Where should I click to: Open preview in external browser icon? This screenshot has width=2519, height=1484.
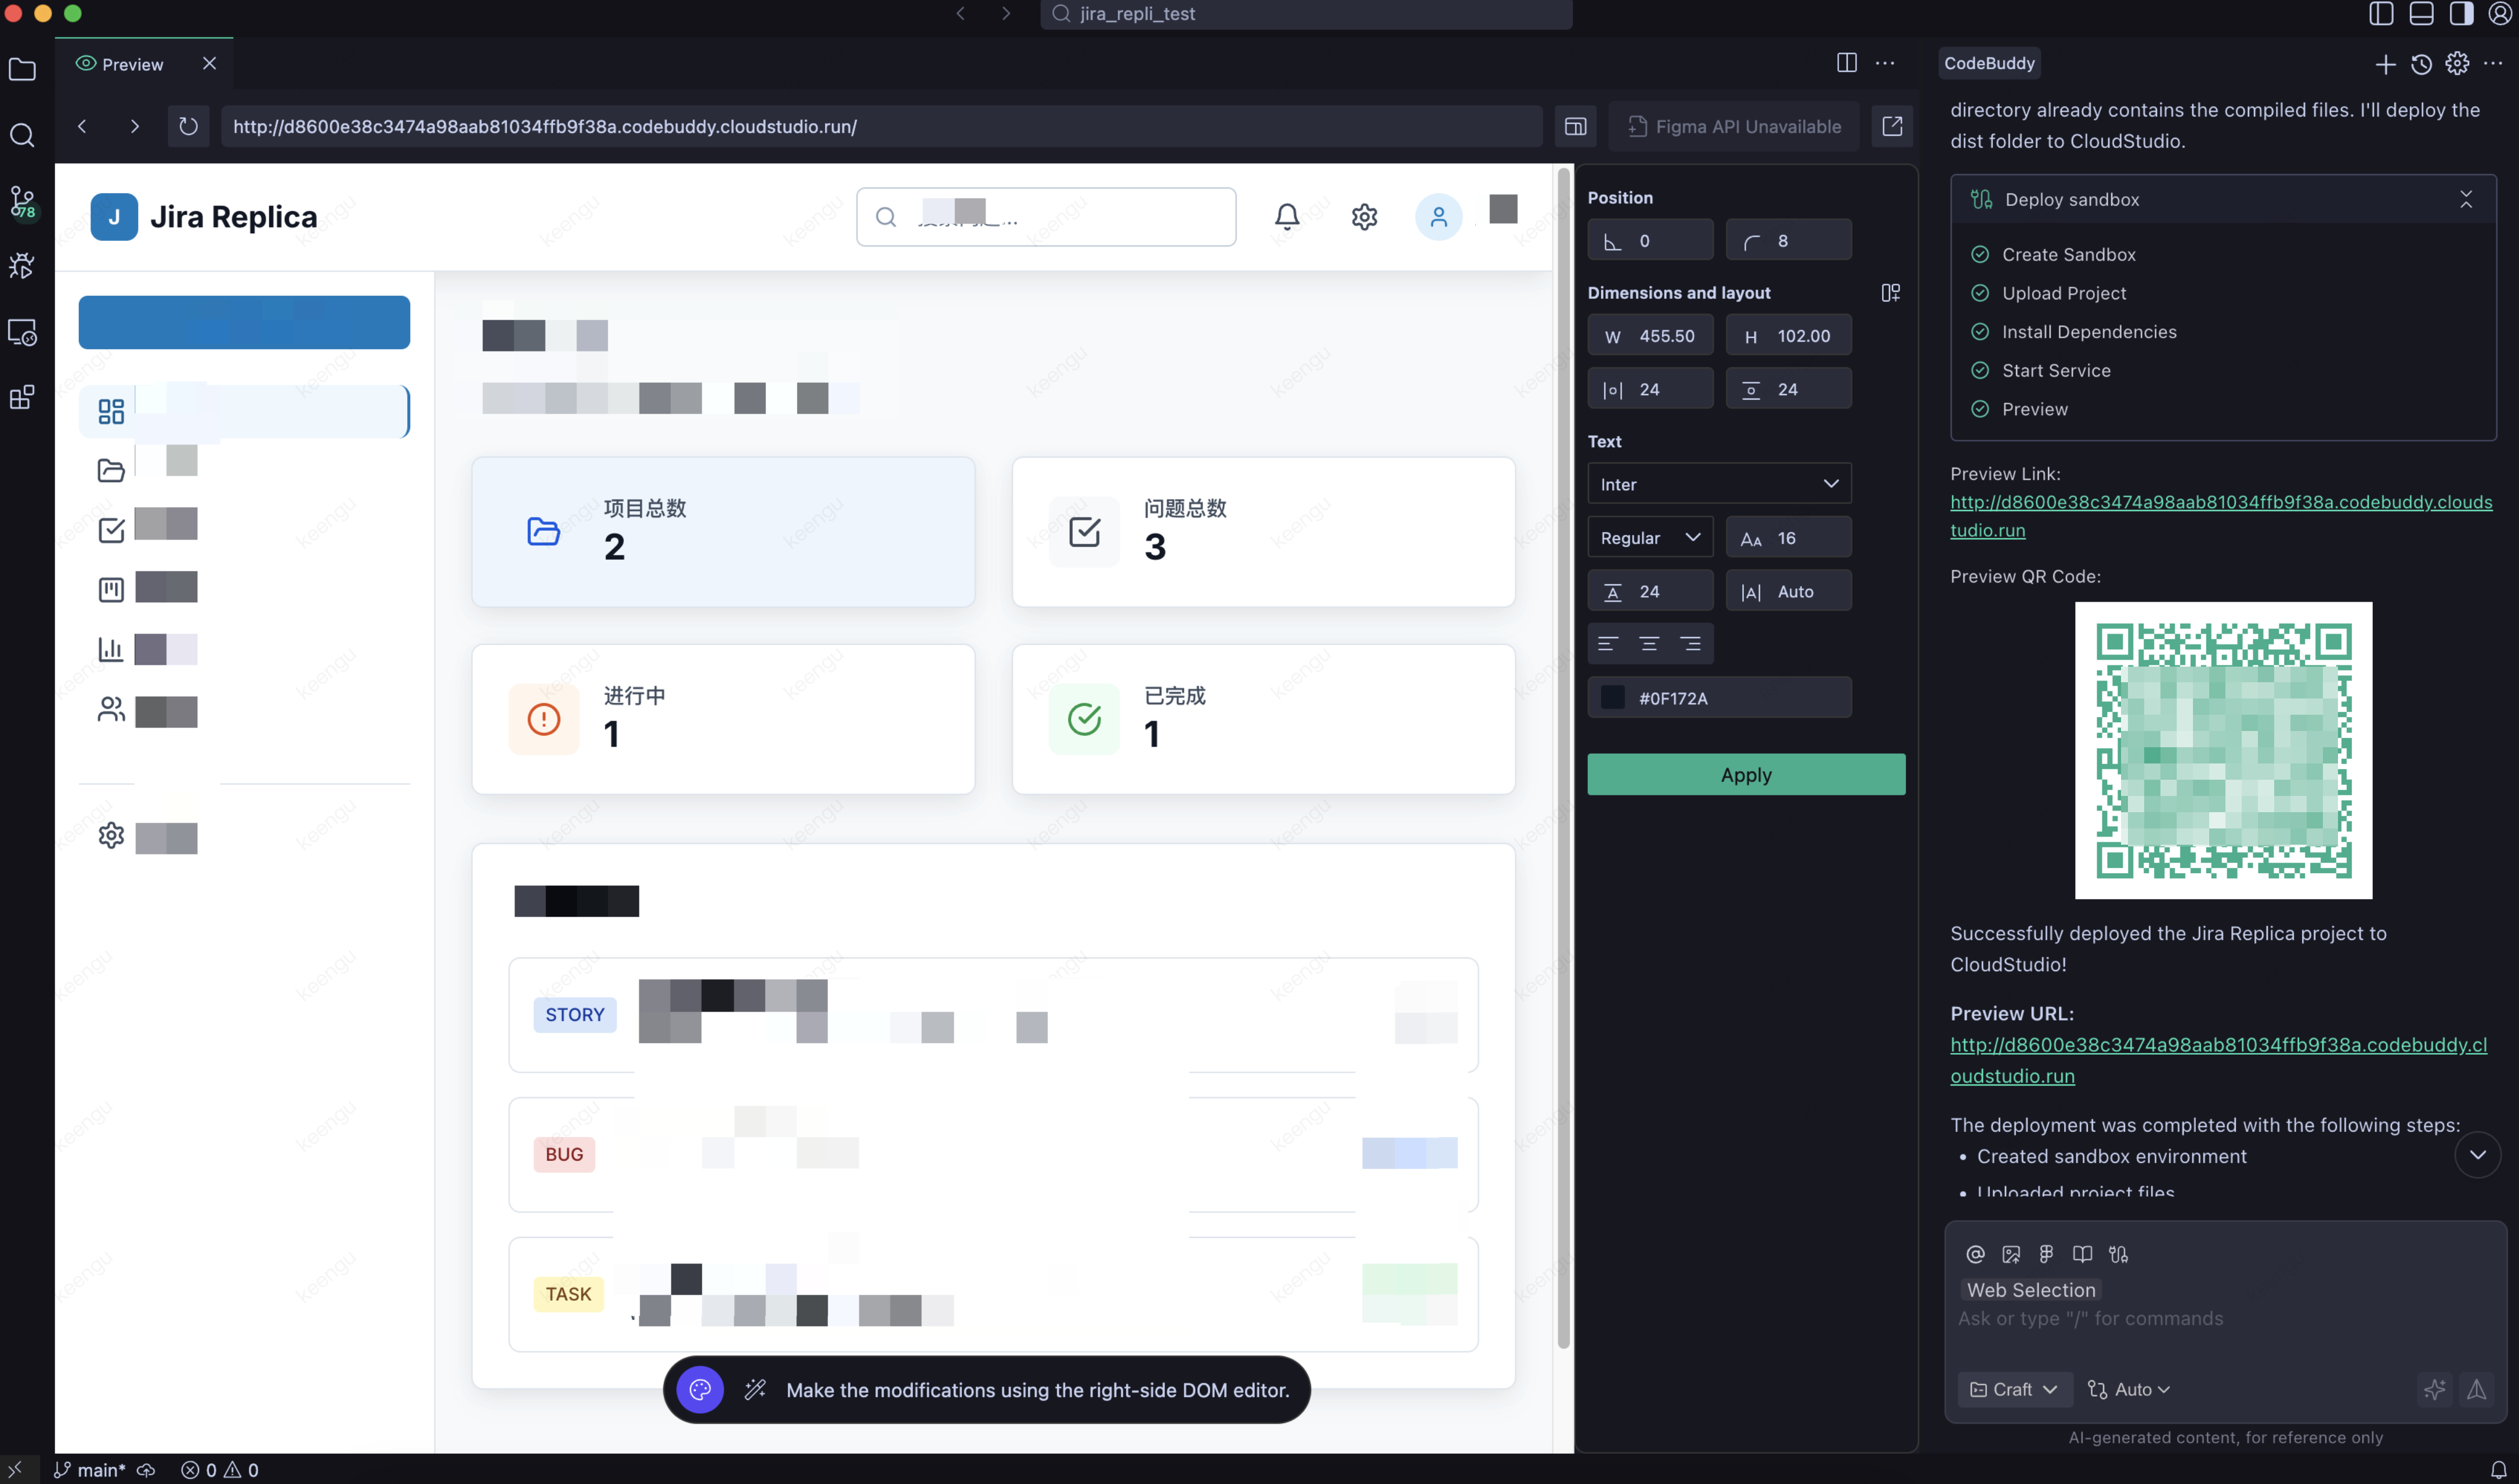tap(1892, 127)
